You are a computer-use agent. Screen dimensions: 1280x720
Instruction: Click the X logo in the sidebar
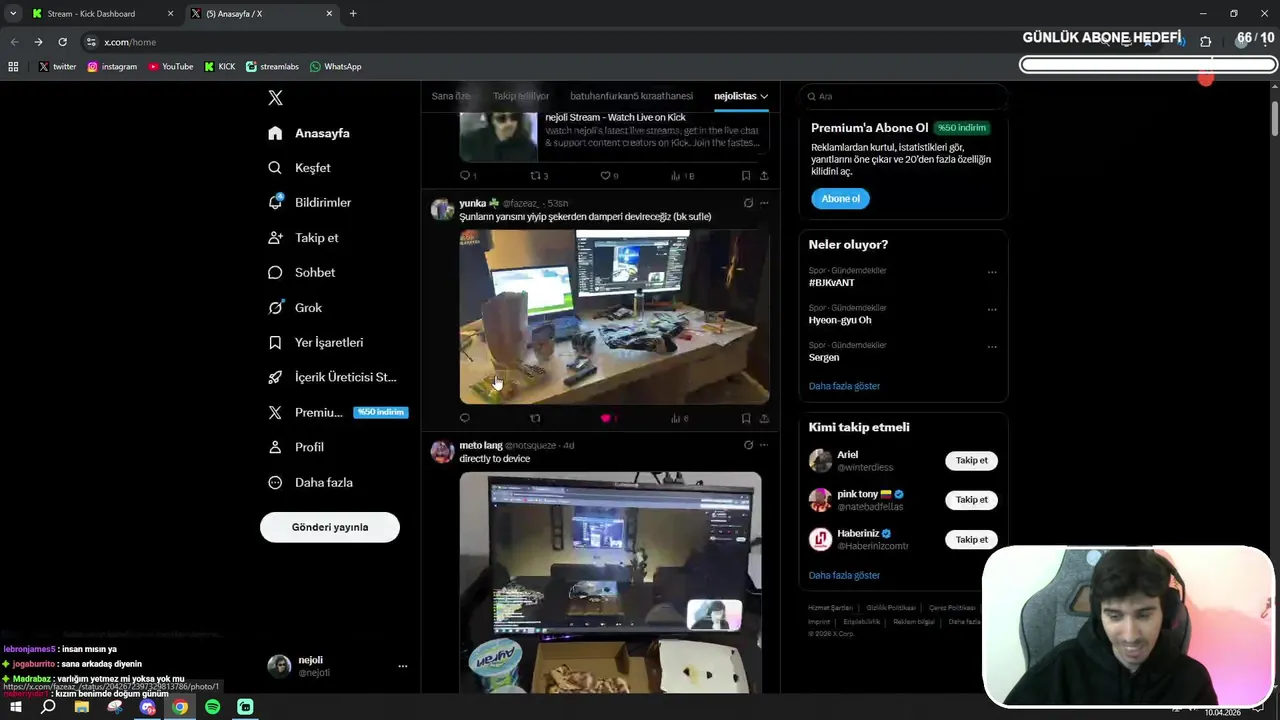click(x=275, y=97)
